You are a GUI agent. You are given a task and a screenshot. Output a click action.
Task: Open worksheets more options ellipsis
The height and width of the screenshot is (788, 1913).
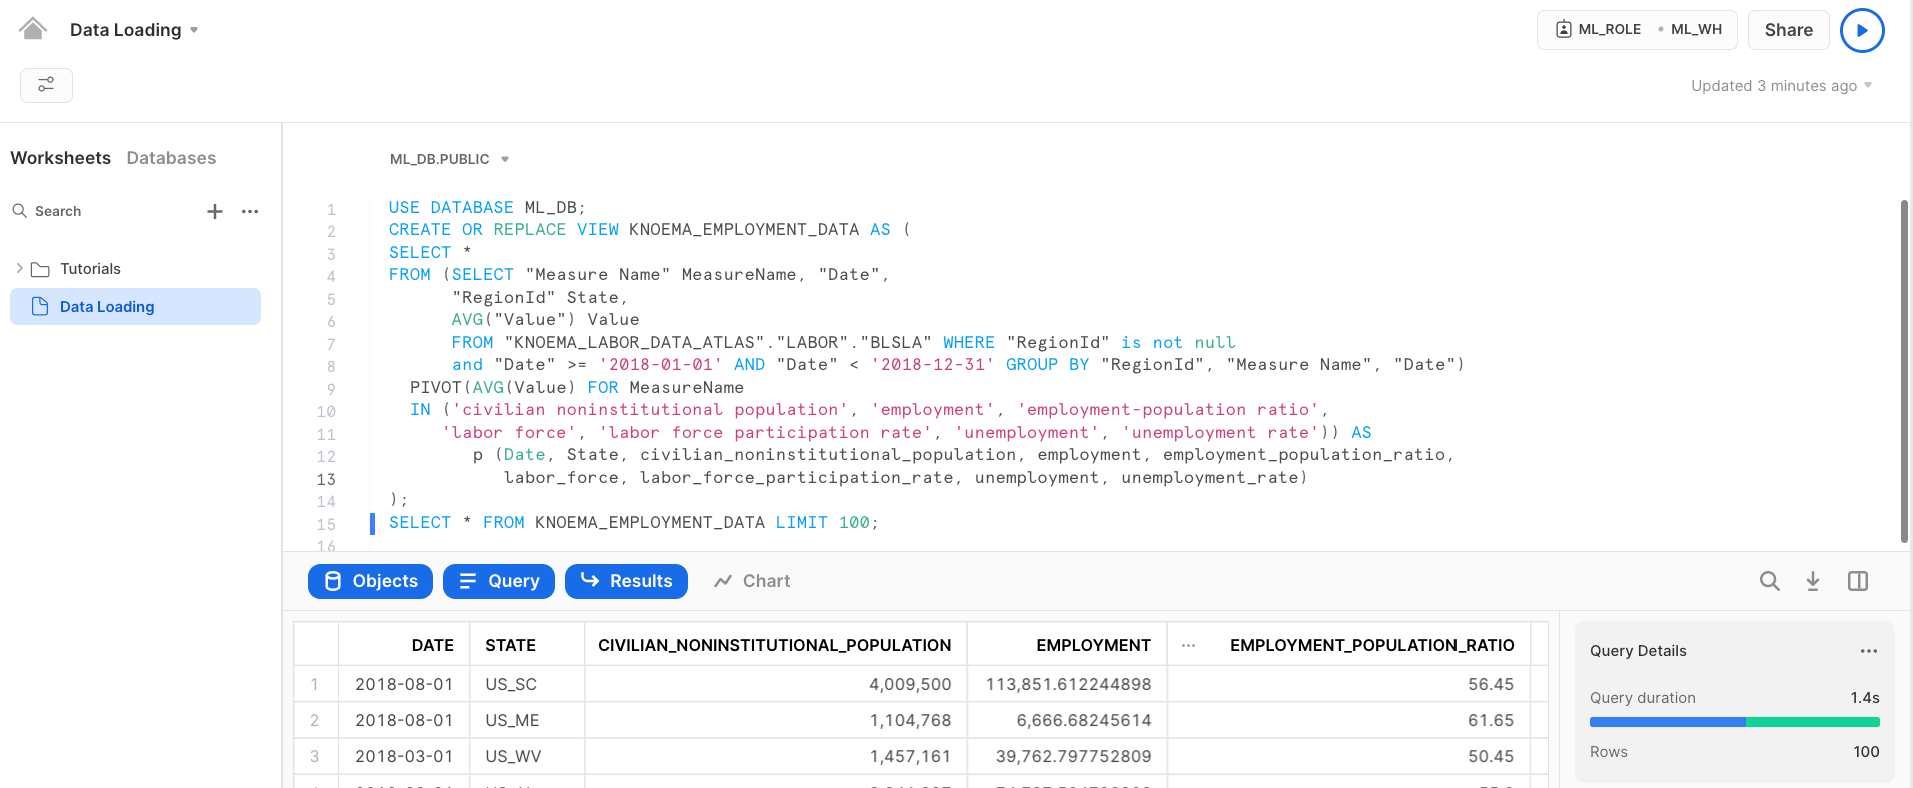pyautogui.click(x=250, y=211)
